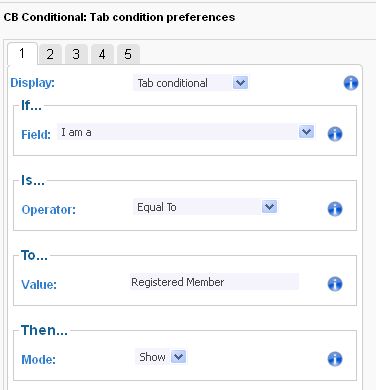Click the 'CB Conditional: Tab condition preferences' heading

point(119,17)
